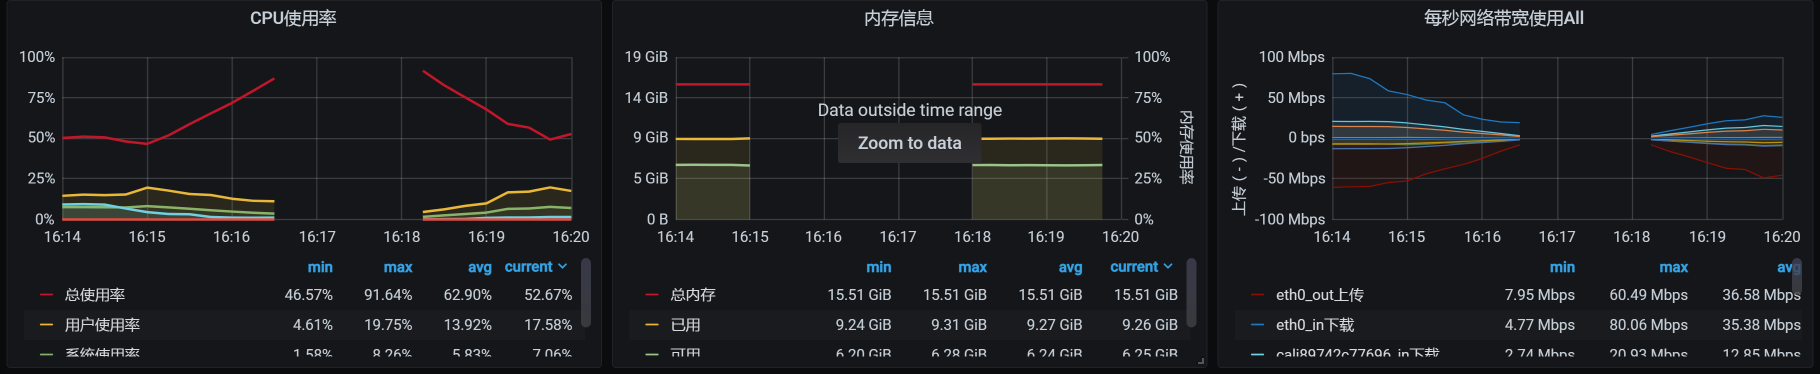Sort network legend by max column
Viewport: 1820px width, 374px height.
pos(1673,267)
